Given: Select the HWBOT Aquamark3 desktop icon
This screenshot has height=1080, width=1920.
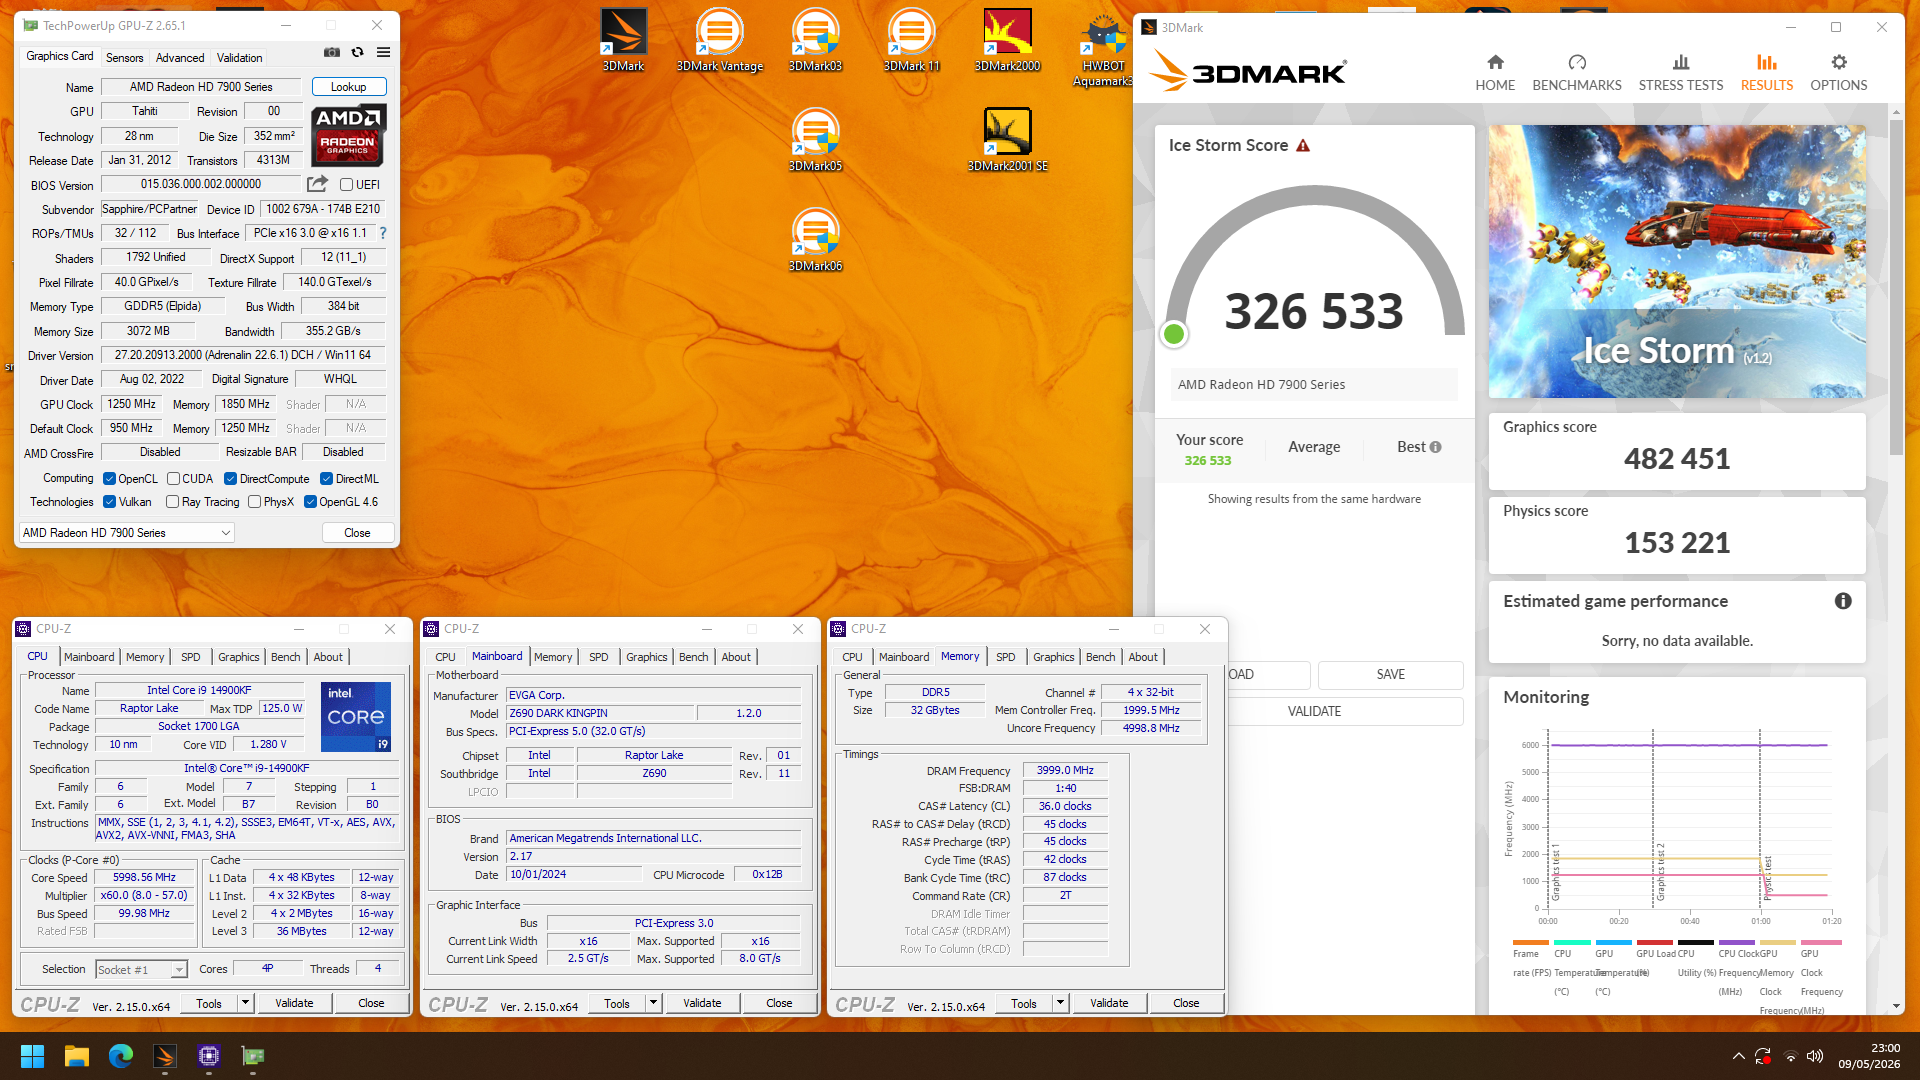Looking at the screenshot, I should tap(1103, 48).
